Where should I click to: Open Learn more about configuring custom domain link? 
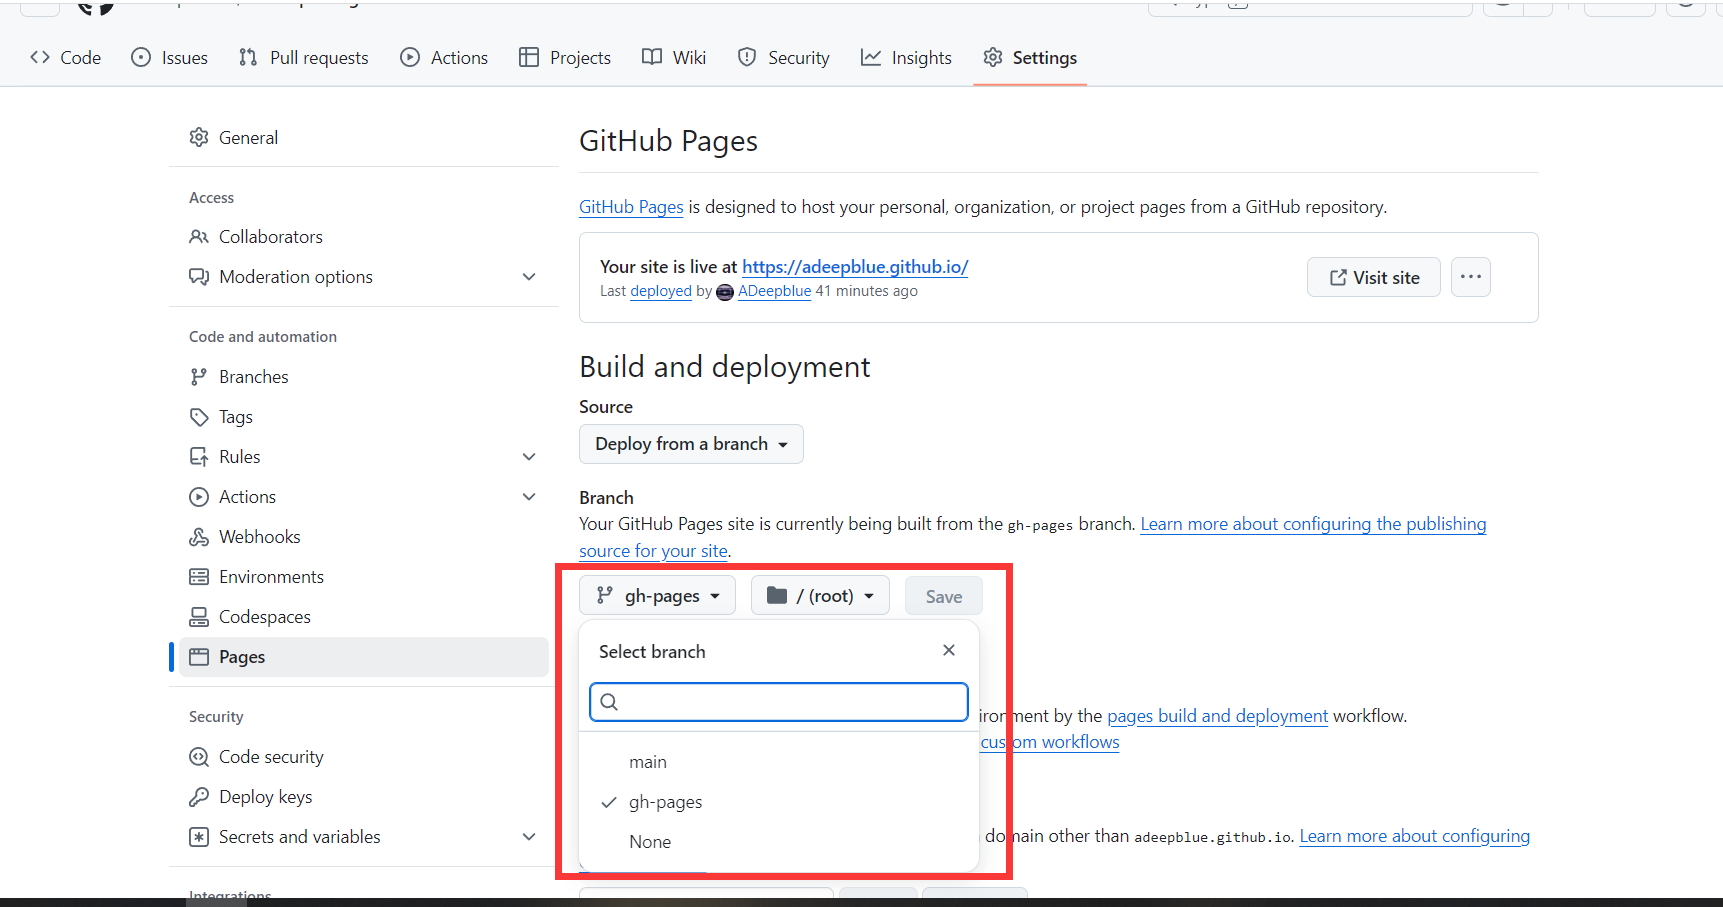tap(1414, 836)
